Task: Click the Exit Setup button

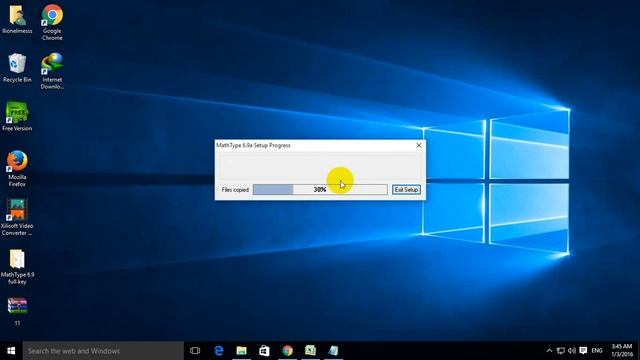Action: coord(406,190)
